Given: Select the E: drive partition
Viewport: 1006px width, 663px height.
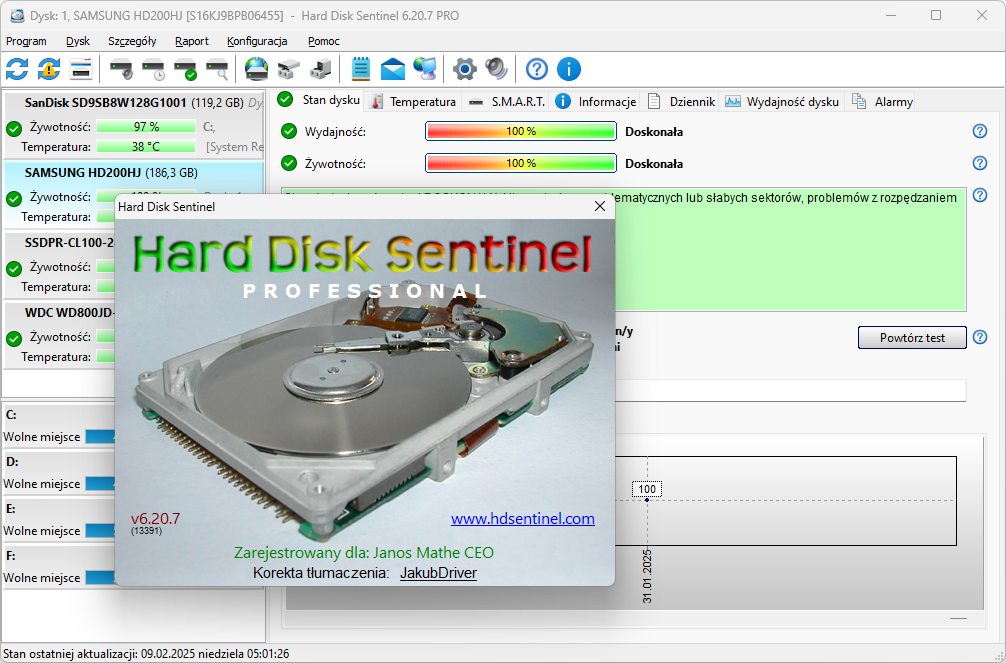Looking at the screenshot, I should click(x=59, y=520).
